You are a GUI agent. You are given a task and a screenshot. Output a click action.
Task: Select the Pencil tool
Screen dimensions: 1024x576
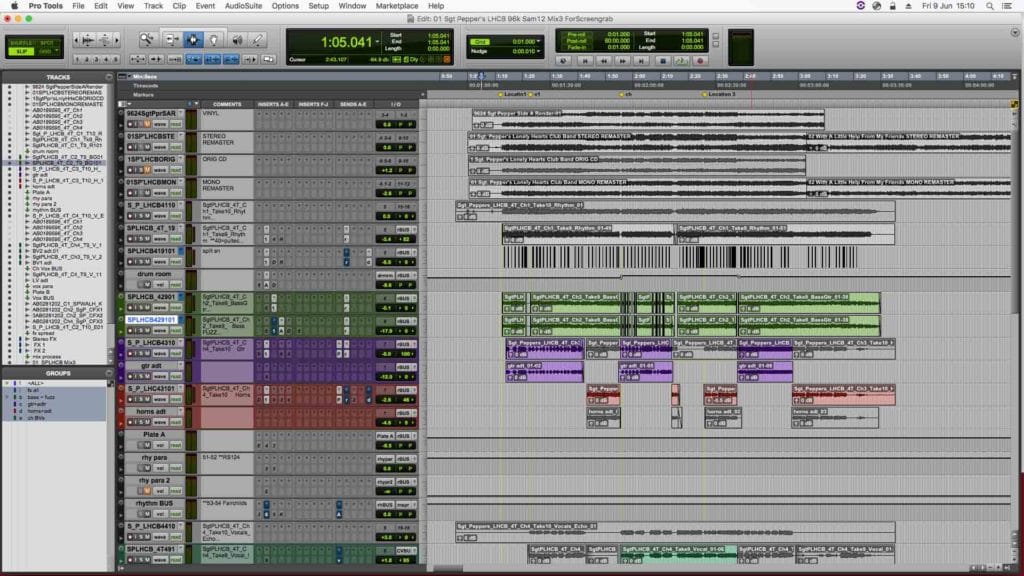pyautogui.click(x=258, y=40)
